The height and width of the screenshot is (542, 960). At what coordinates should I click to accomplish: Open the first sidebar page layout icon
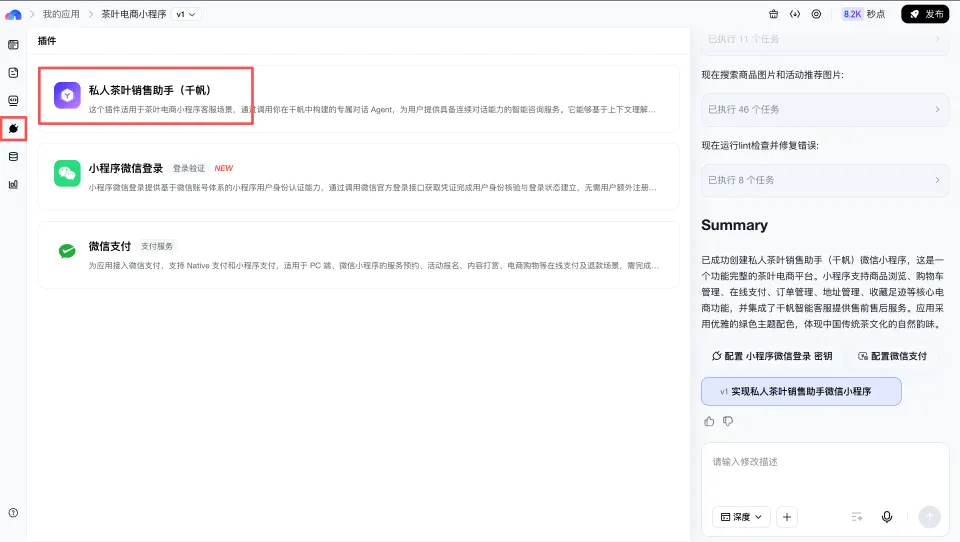click(x=13, y=45)
